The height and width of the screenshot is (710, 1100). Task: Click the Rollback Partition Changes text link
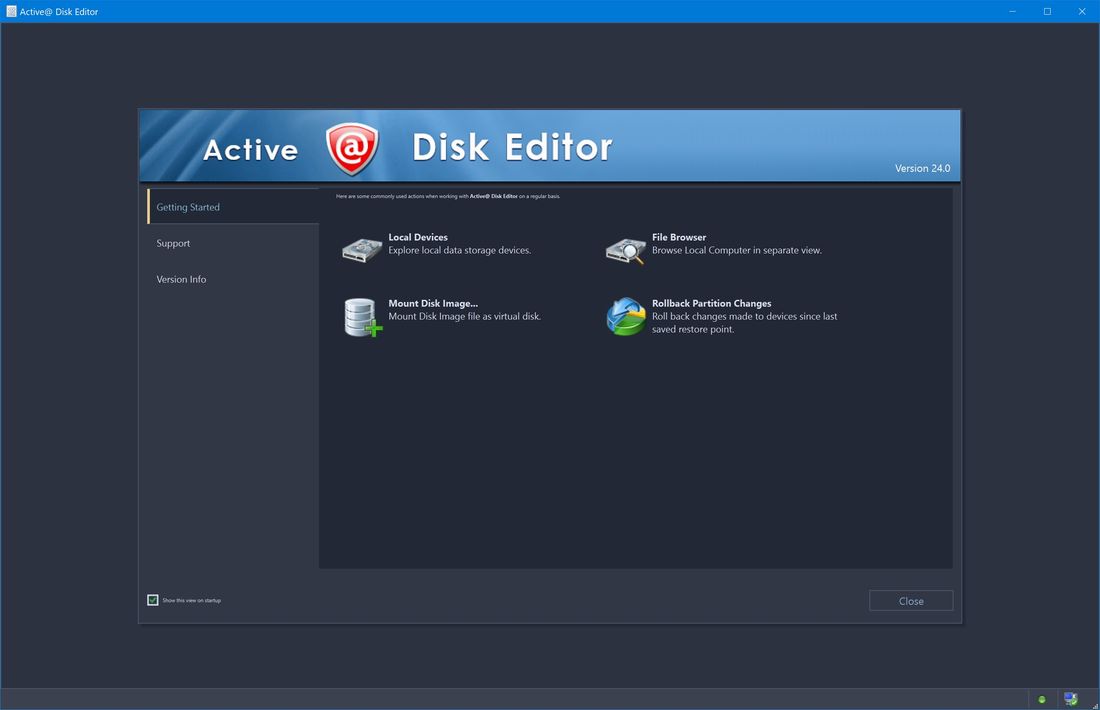711,303
